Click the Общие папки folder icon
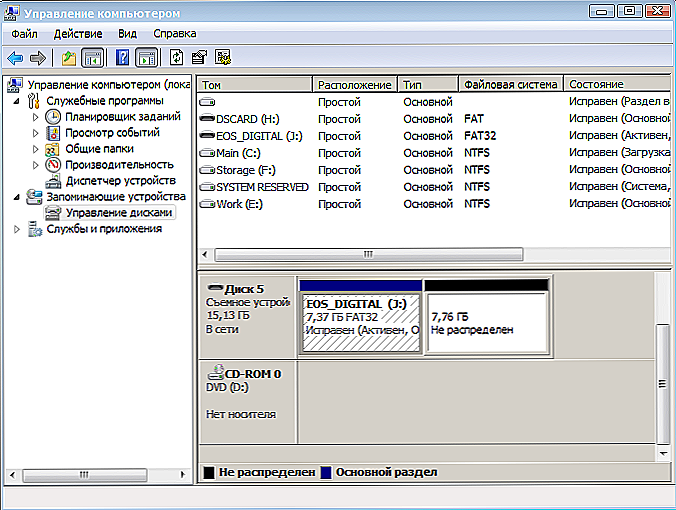 (x=53, y=149)
